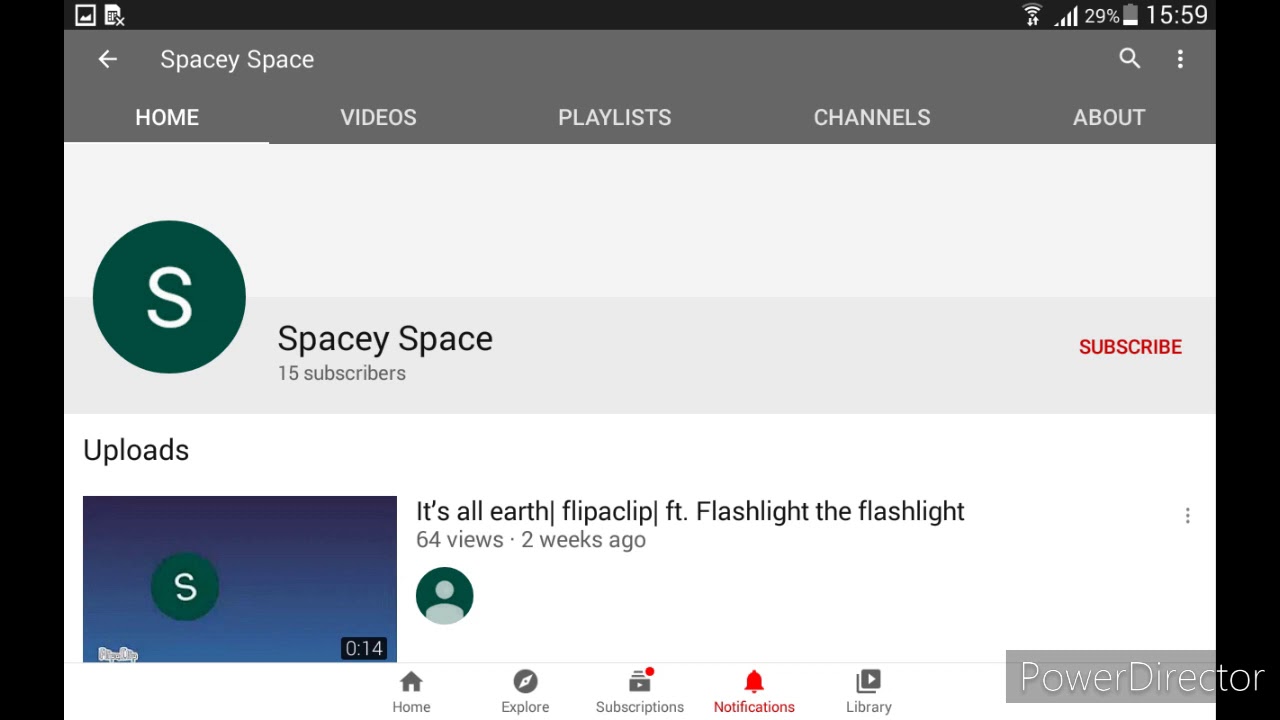Open the channel overflow menu

[x=1180, y=59]
